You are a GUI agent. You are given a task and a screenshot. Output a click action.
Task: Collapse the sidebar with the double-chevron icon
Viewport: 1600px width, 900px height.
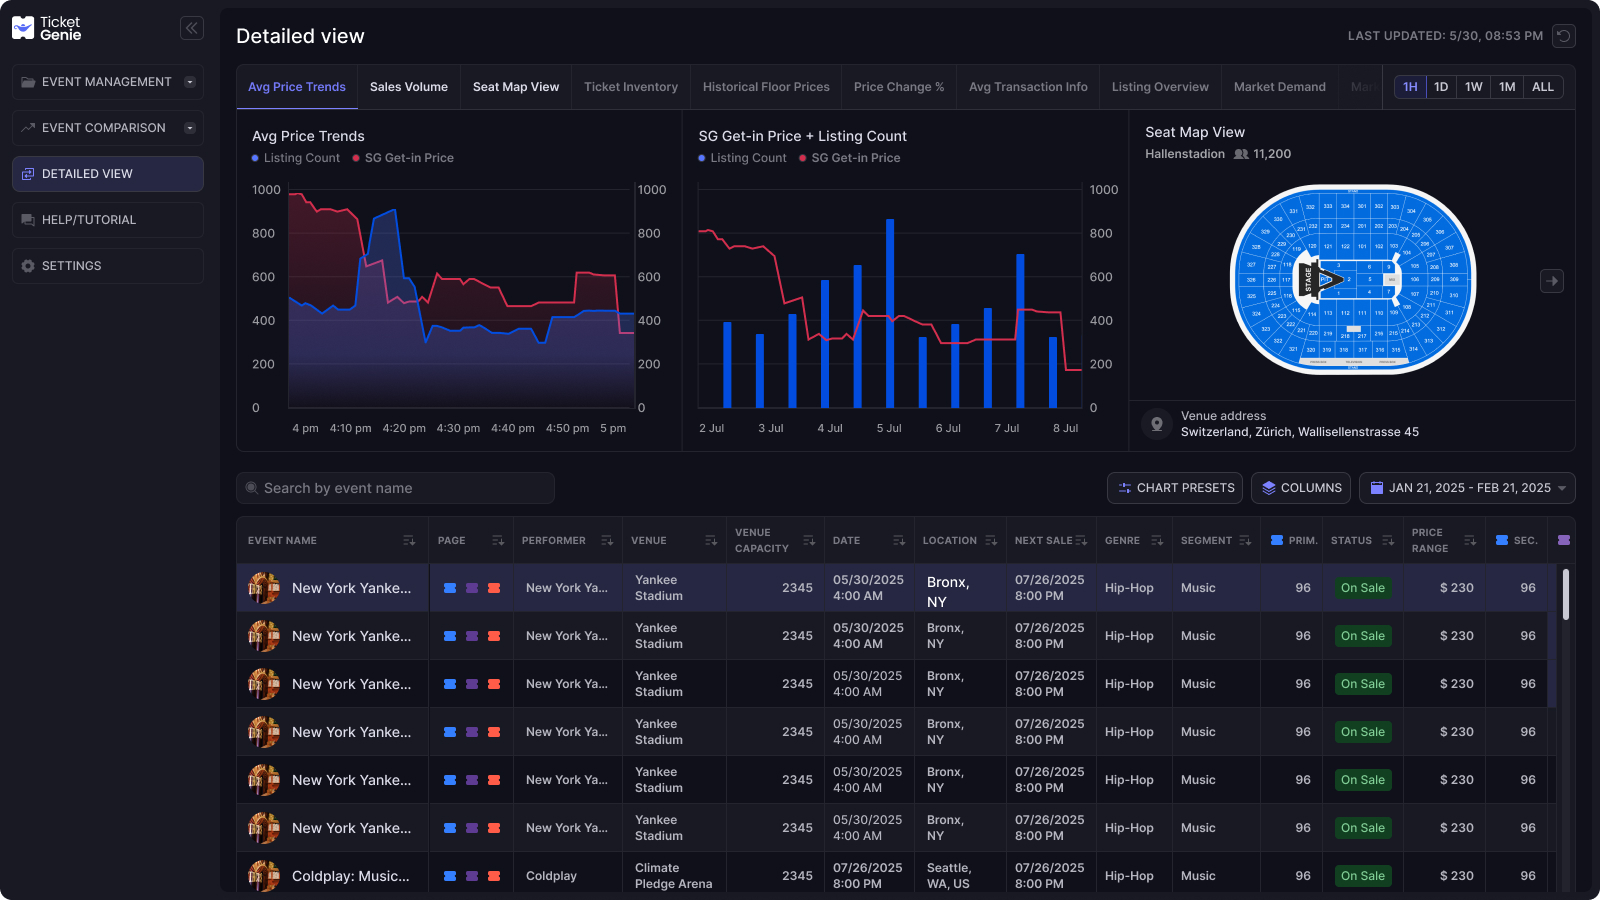coord(191,27)
